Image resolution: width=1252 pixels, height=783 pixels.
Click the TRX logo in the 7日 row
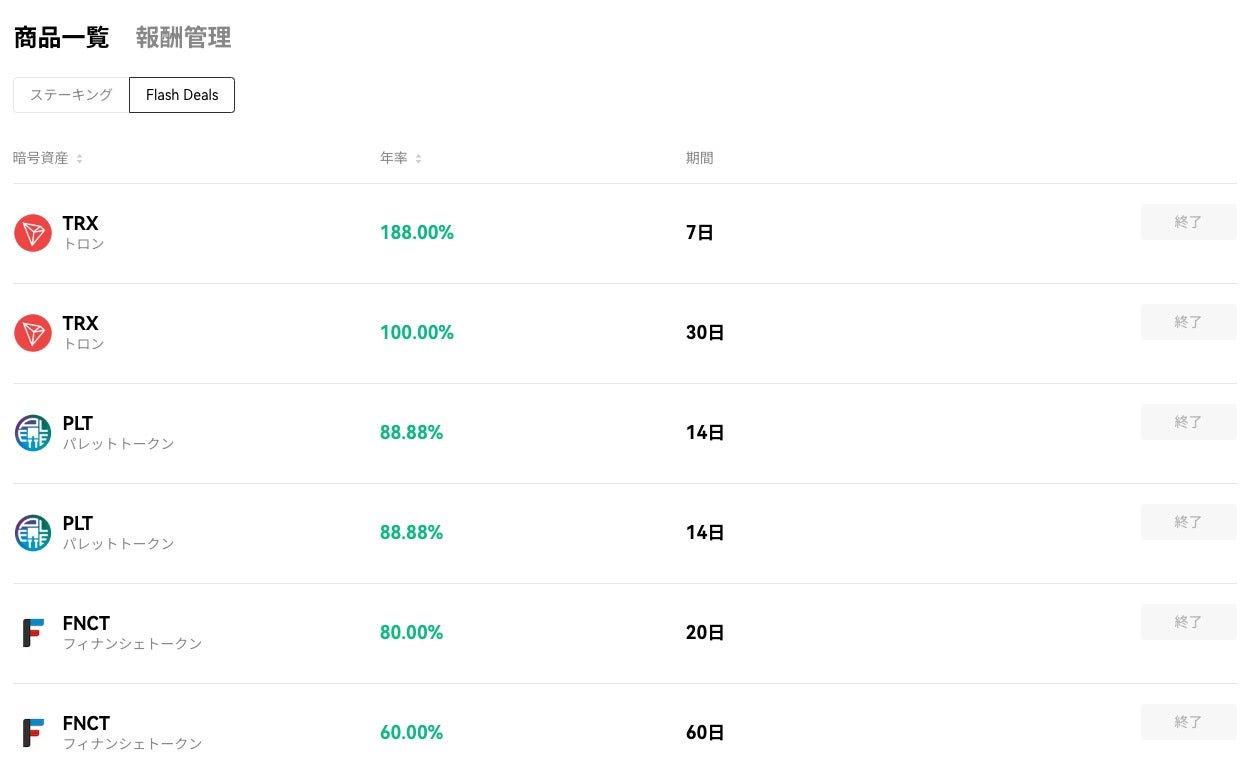pyautogui.click(x=33, y=233)
